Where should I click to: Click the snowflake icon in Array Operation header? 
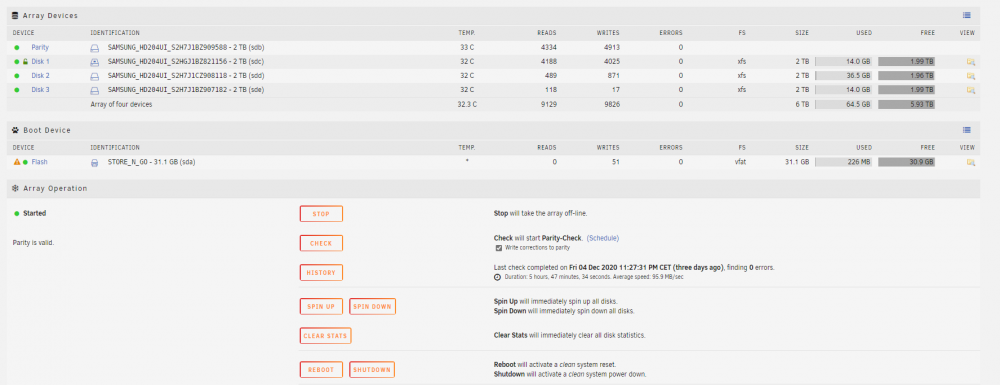[x=15, y=189]
